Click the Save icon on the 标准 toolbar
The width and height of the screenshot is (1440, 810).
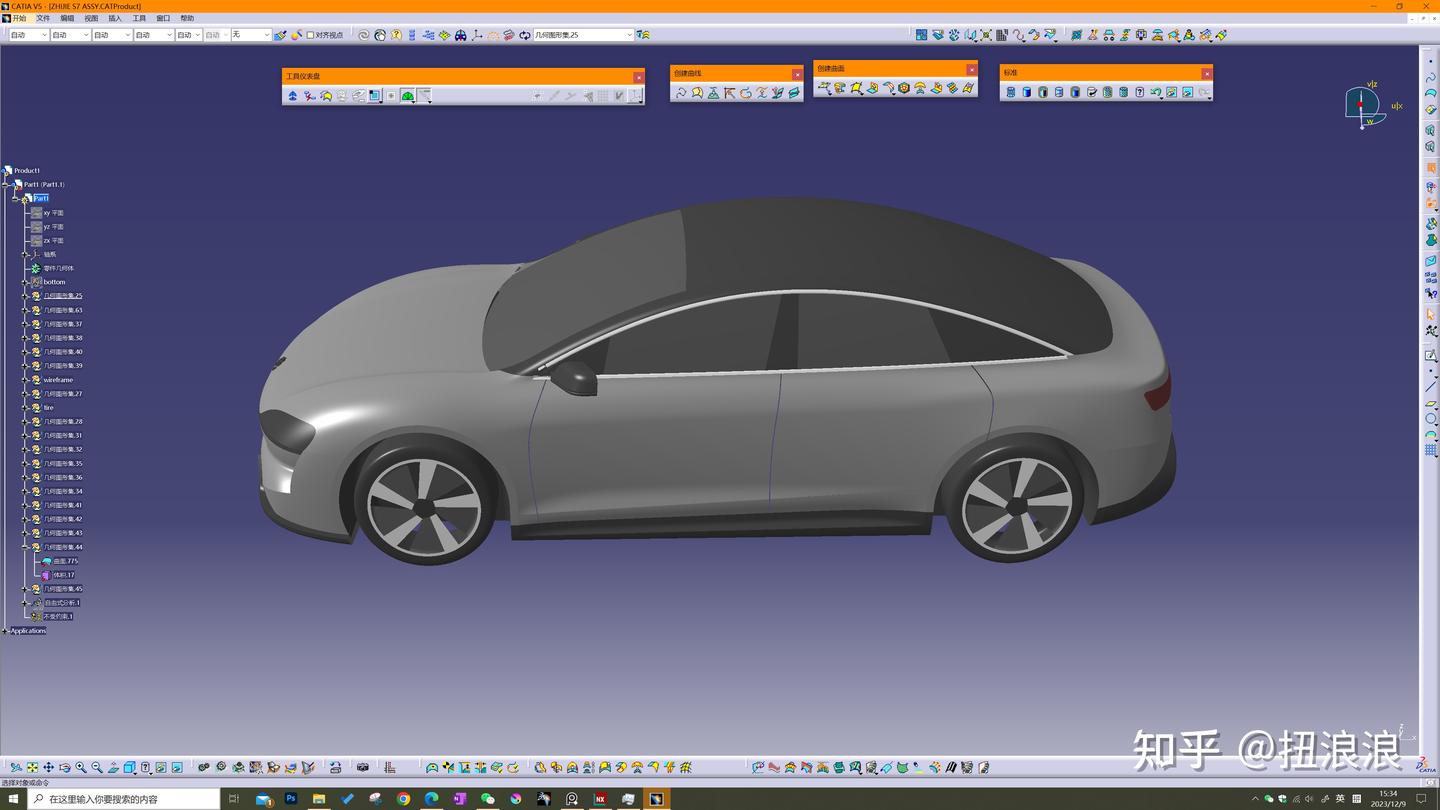point(1043,92)
